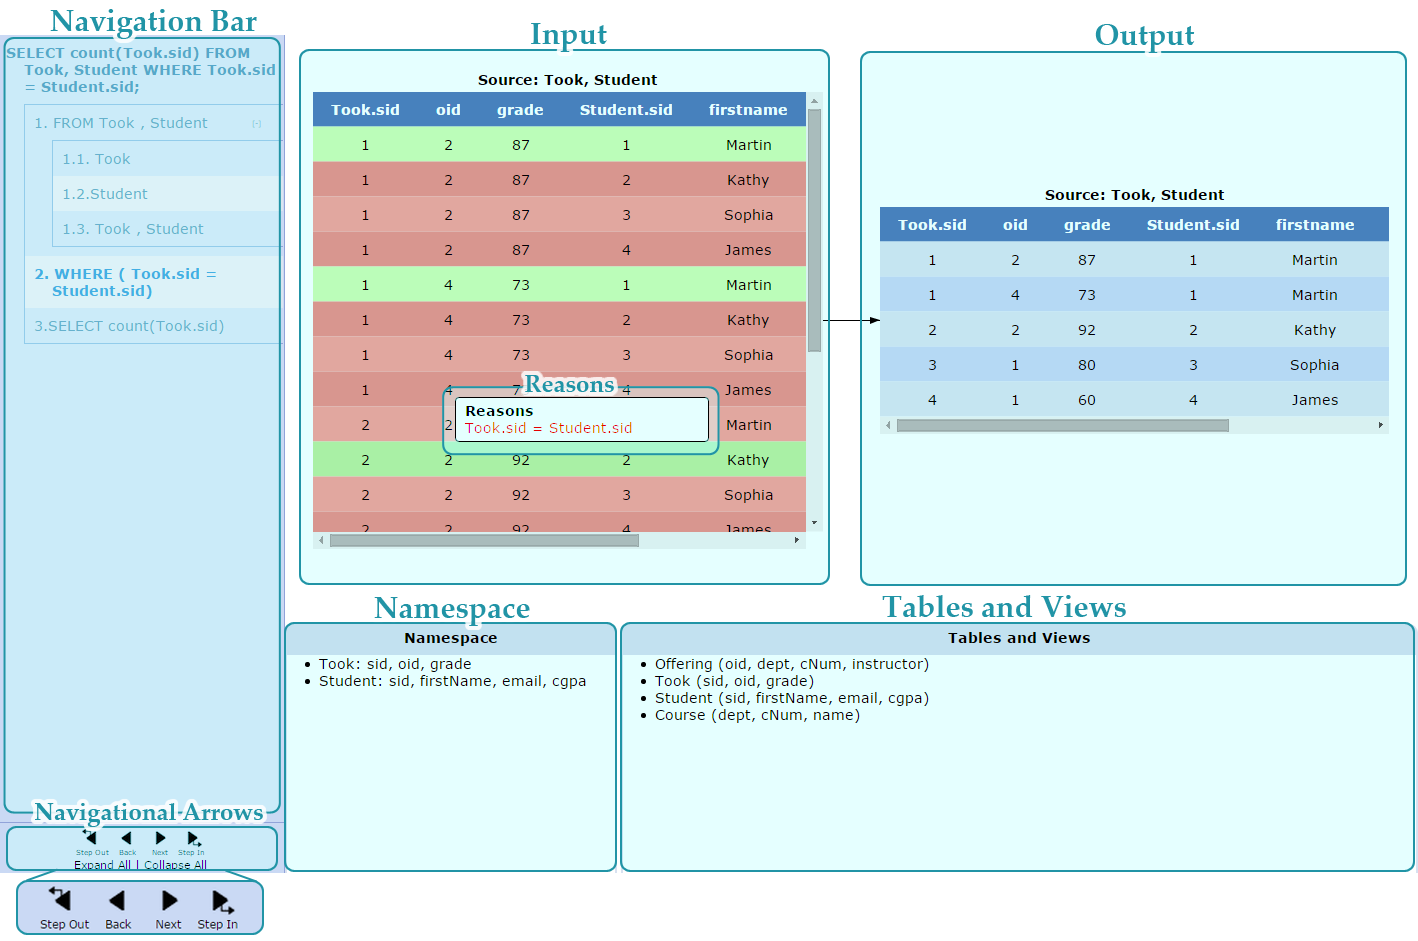Click Namespace entry Took: sid, oid, grade
Viewport: 1418px width, 941px height.
[x=395, y=664]
